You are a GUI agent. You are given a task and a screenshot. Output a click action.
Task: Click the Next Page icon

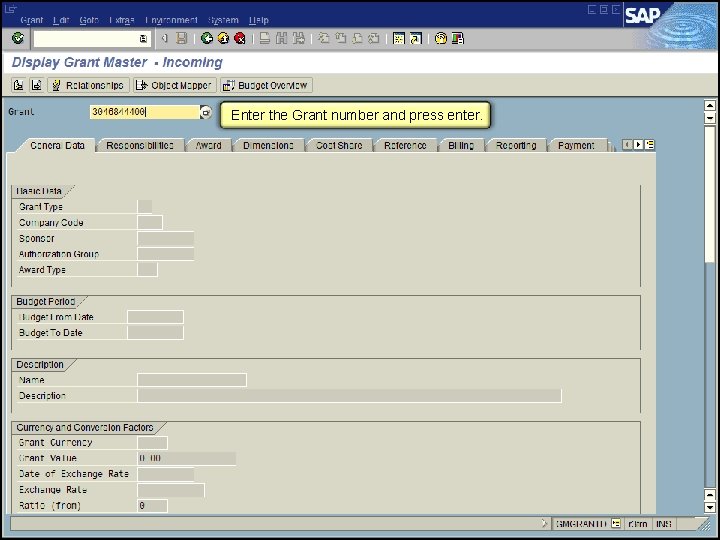point(357,39)
